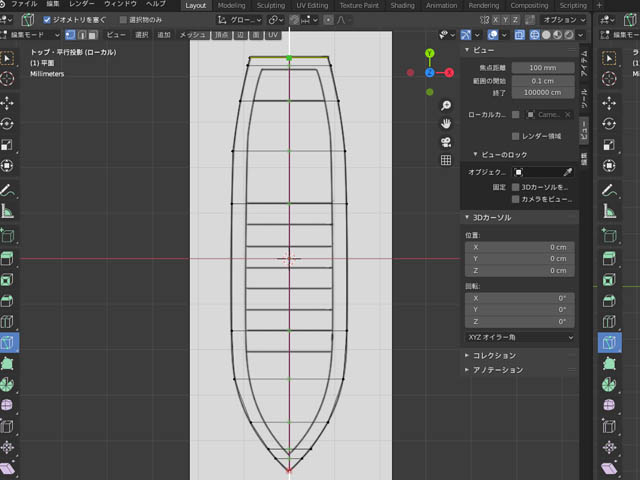Pick the Bevel tool in left viewport toolbar

point(7,301)
